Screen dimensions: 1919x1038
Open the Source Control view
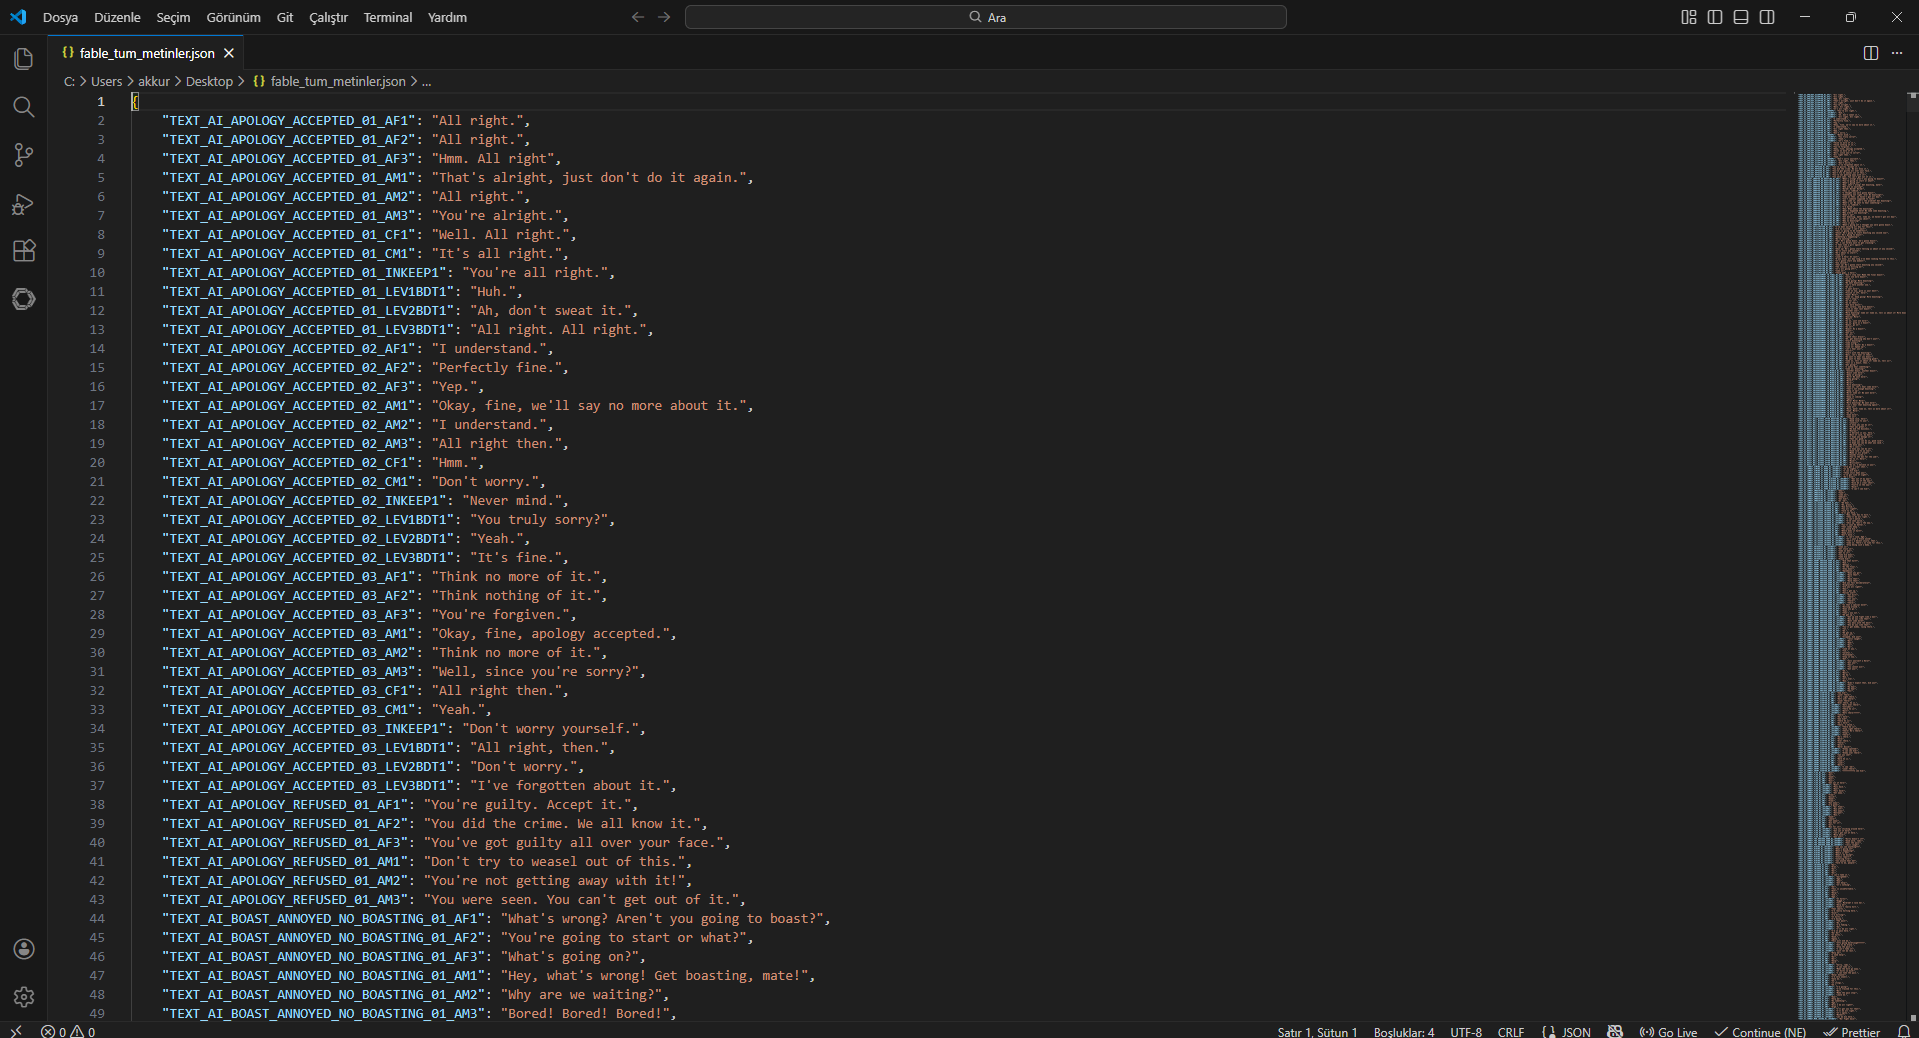24,155
